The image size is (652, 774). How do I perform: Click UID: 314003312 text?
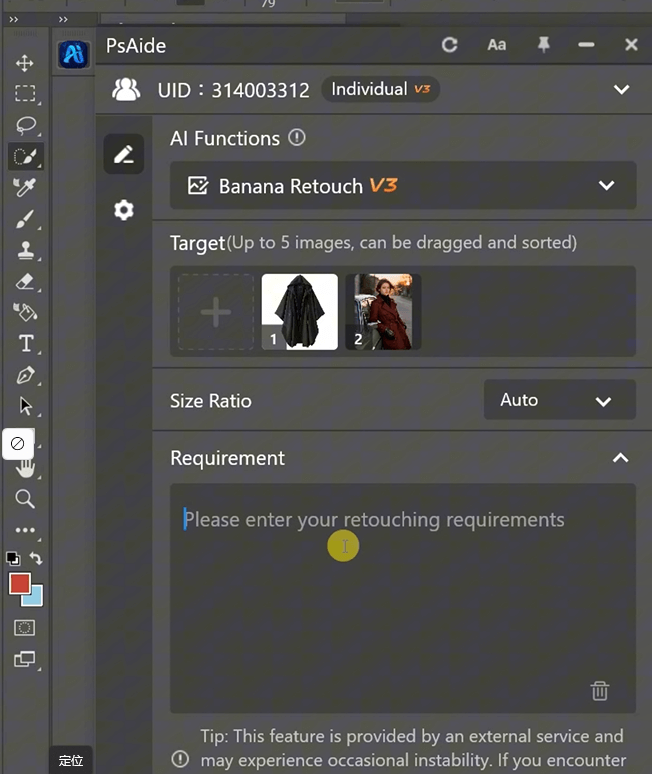point(233,90)
